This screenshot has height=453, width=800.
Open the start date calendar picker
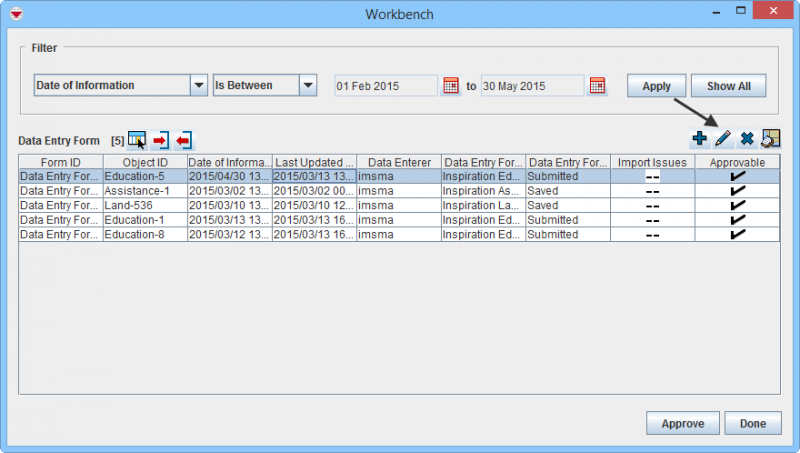click(x=450, y=86)
